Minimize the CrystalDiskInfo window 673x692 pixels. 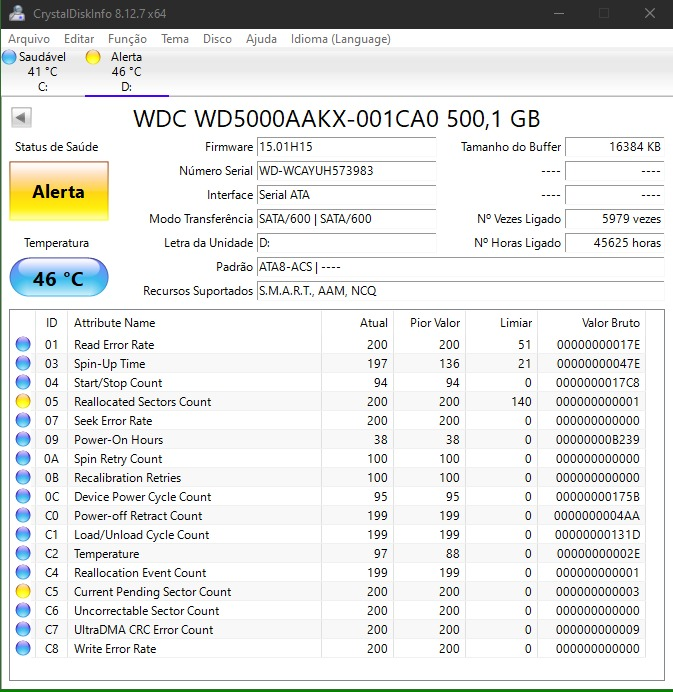(x=559, y=13)
